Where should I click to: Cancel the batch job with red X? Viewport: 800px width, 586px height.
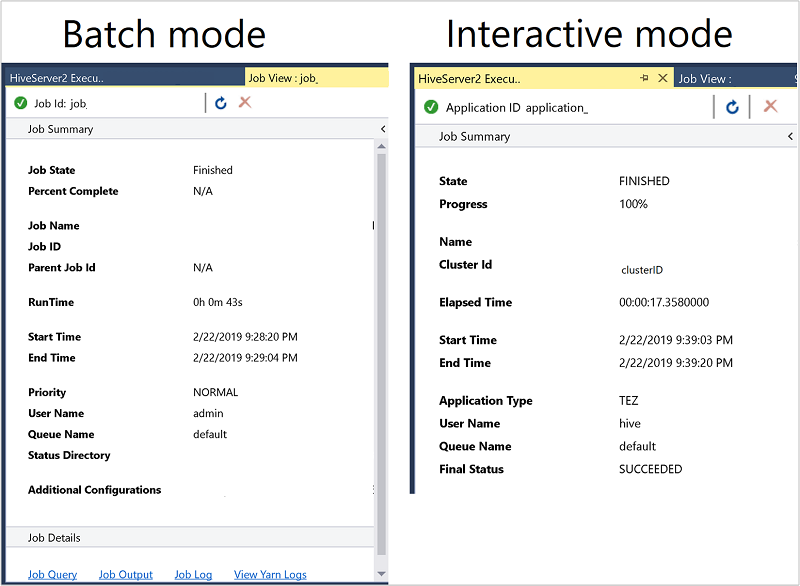pos(244,101)
